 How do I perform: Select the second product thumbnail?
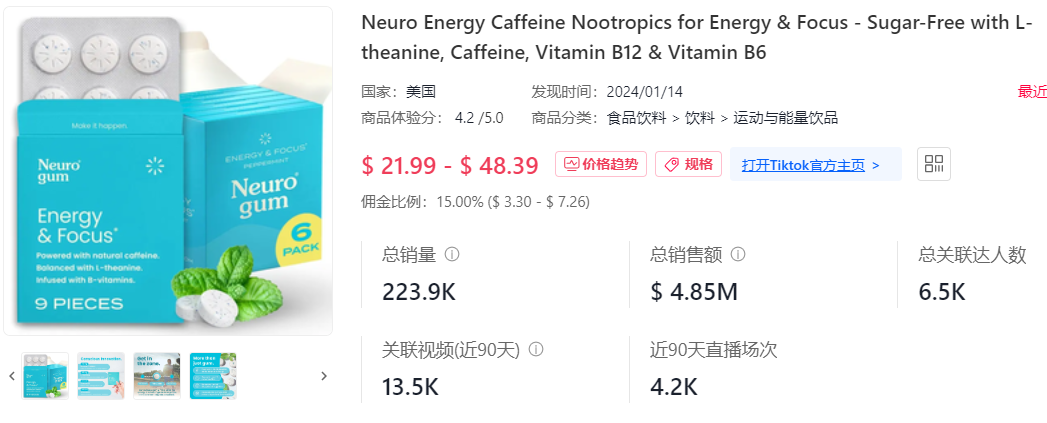(101, 376)
